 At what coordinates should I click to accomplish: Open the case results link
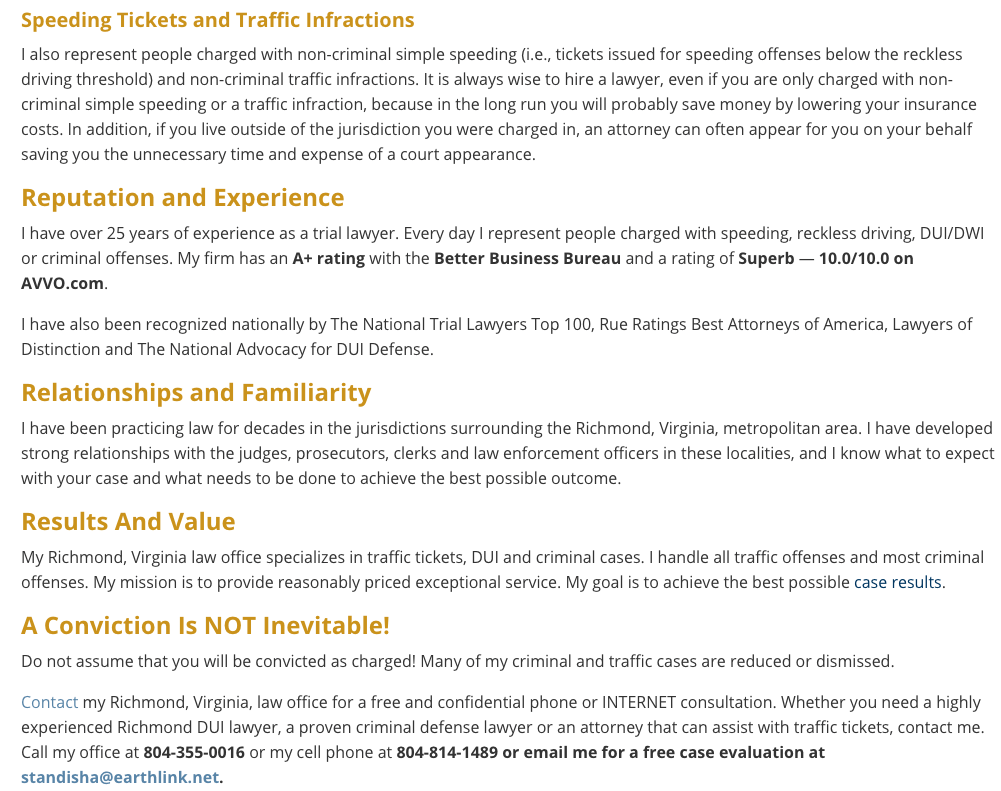pos(897,582)
